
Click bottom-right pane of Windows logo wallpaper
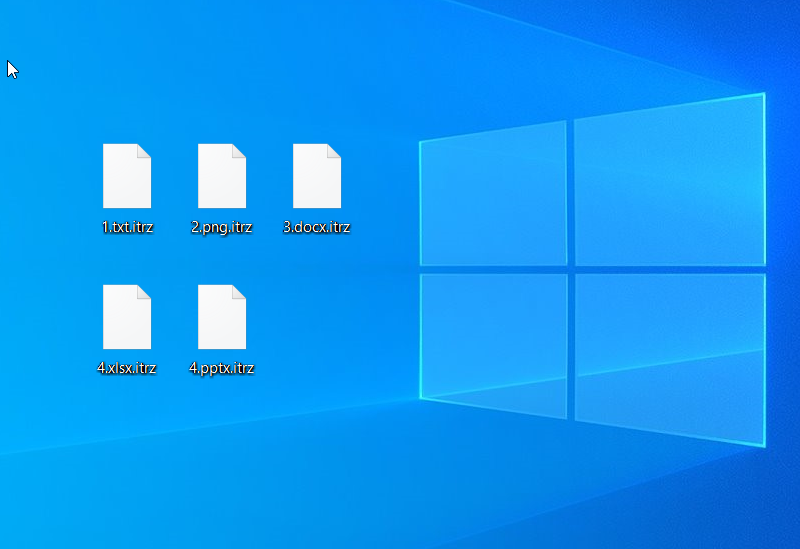[x=668, y=355]
